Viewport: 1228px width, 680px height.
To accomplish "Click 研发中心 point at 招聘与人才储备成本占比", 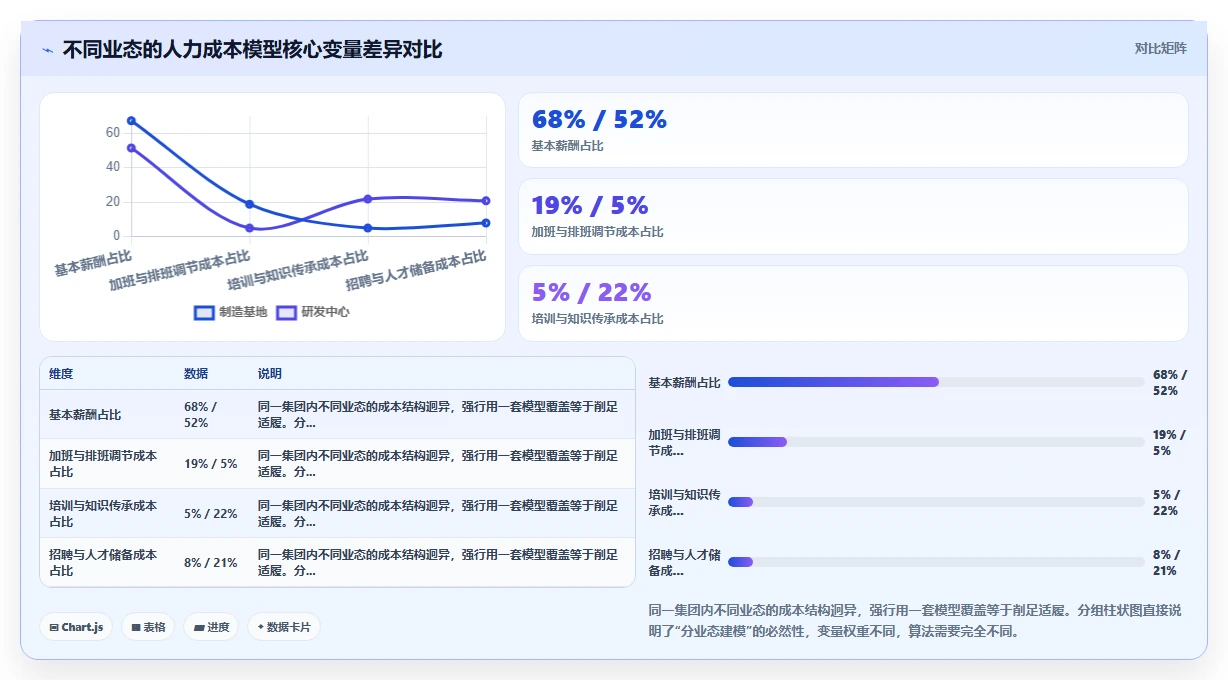I will 486,201.
